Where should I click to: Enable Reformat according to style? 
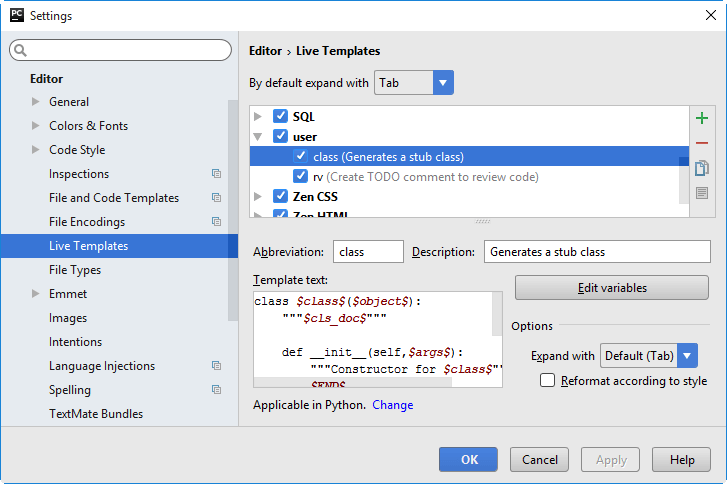(547, 380)
